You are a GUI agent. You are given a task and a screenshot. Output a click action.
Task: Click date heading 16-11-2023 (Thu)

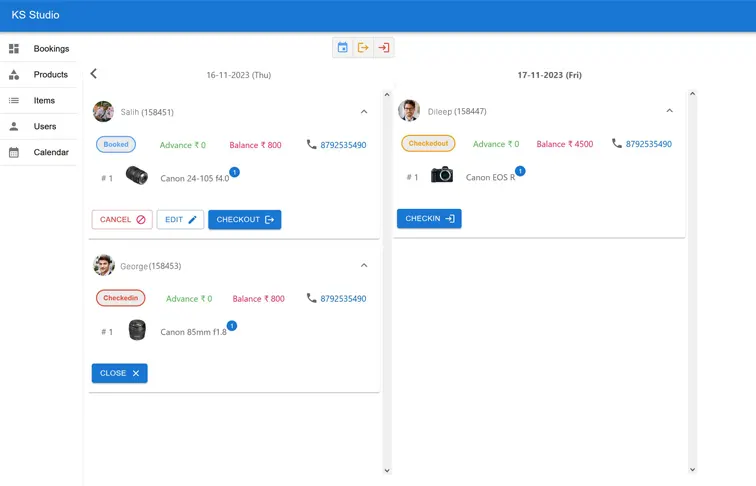tap(239, 75)
